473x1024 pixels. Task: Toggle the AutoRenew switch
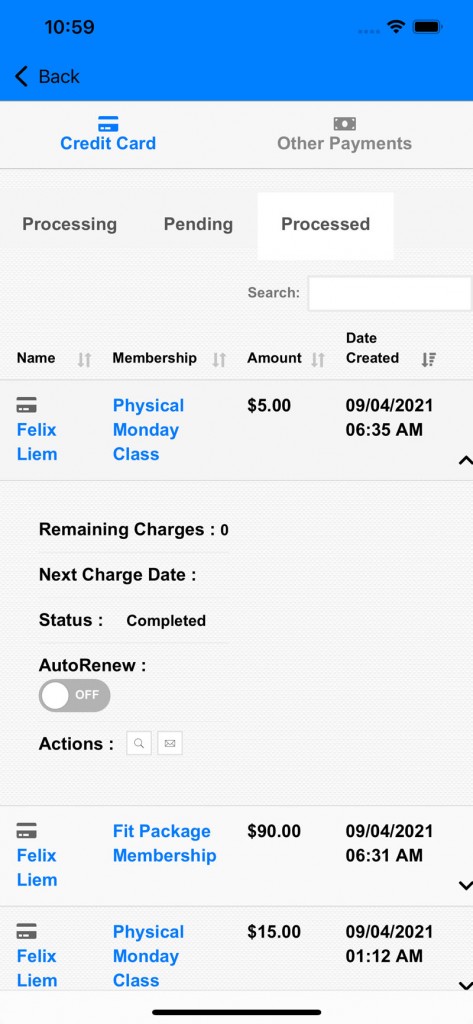(74, 696)
